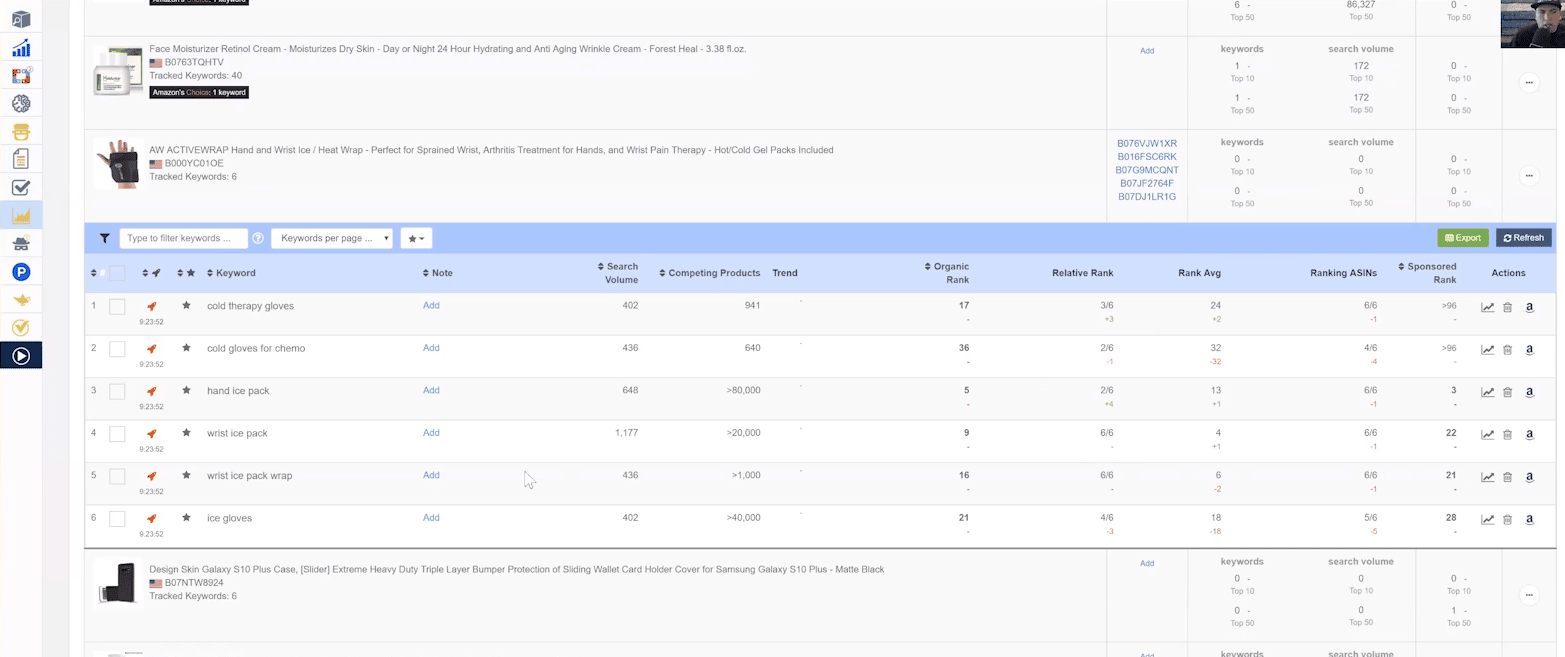Sort by Search Volume column

tap(618, 273)
